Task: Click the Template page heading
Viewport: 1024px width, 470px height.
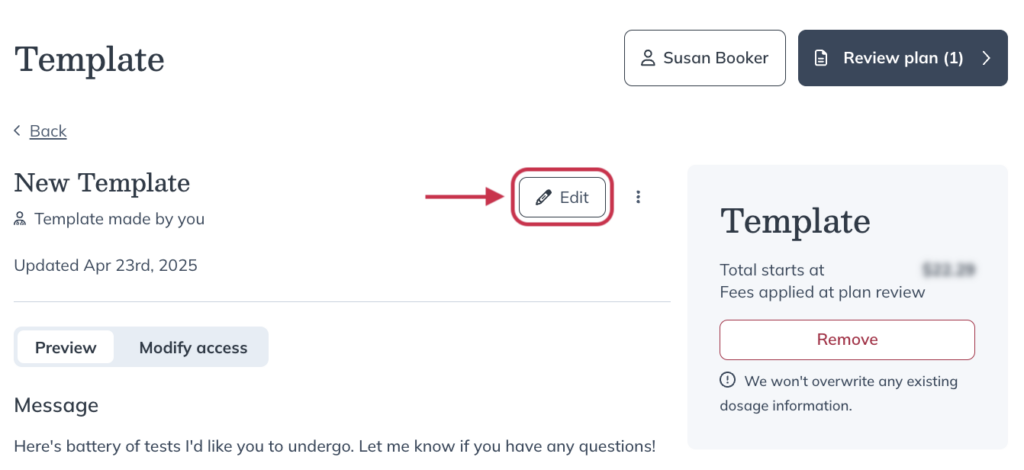Action: click(89, 59)
